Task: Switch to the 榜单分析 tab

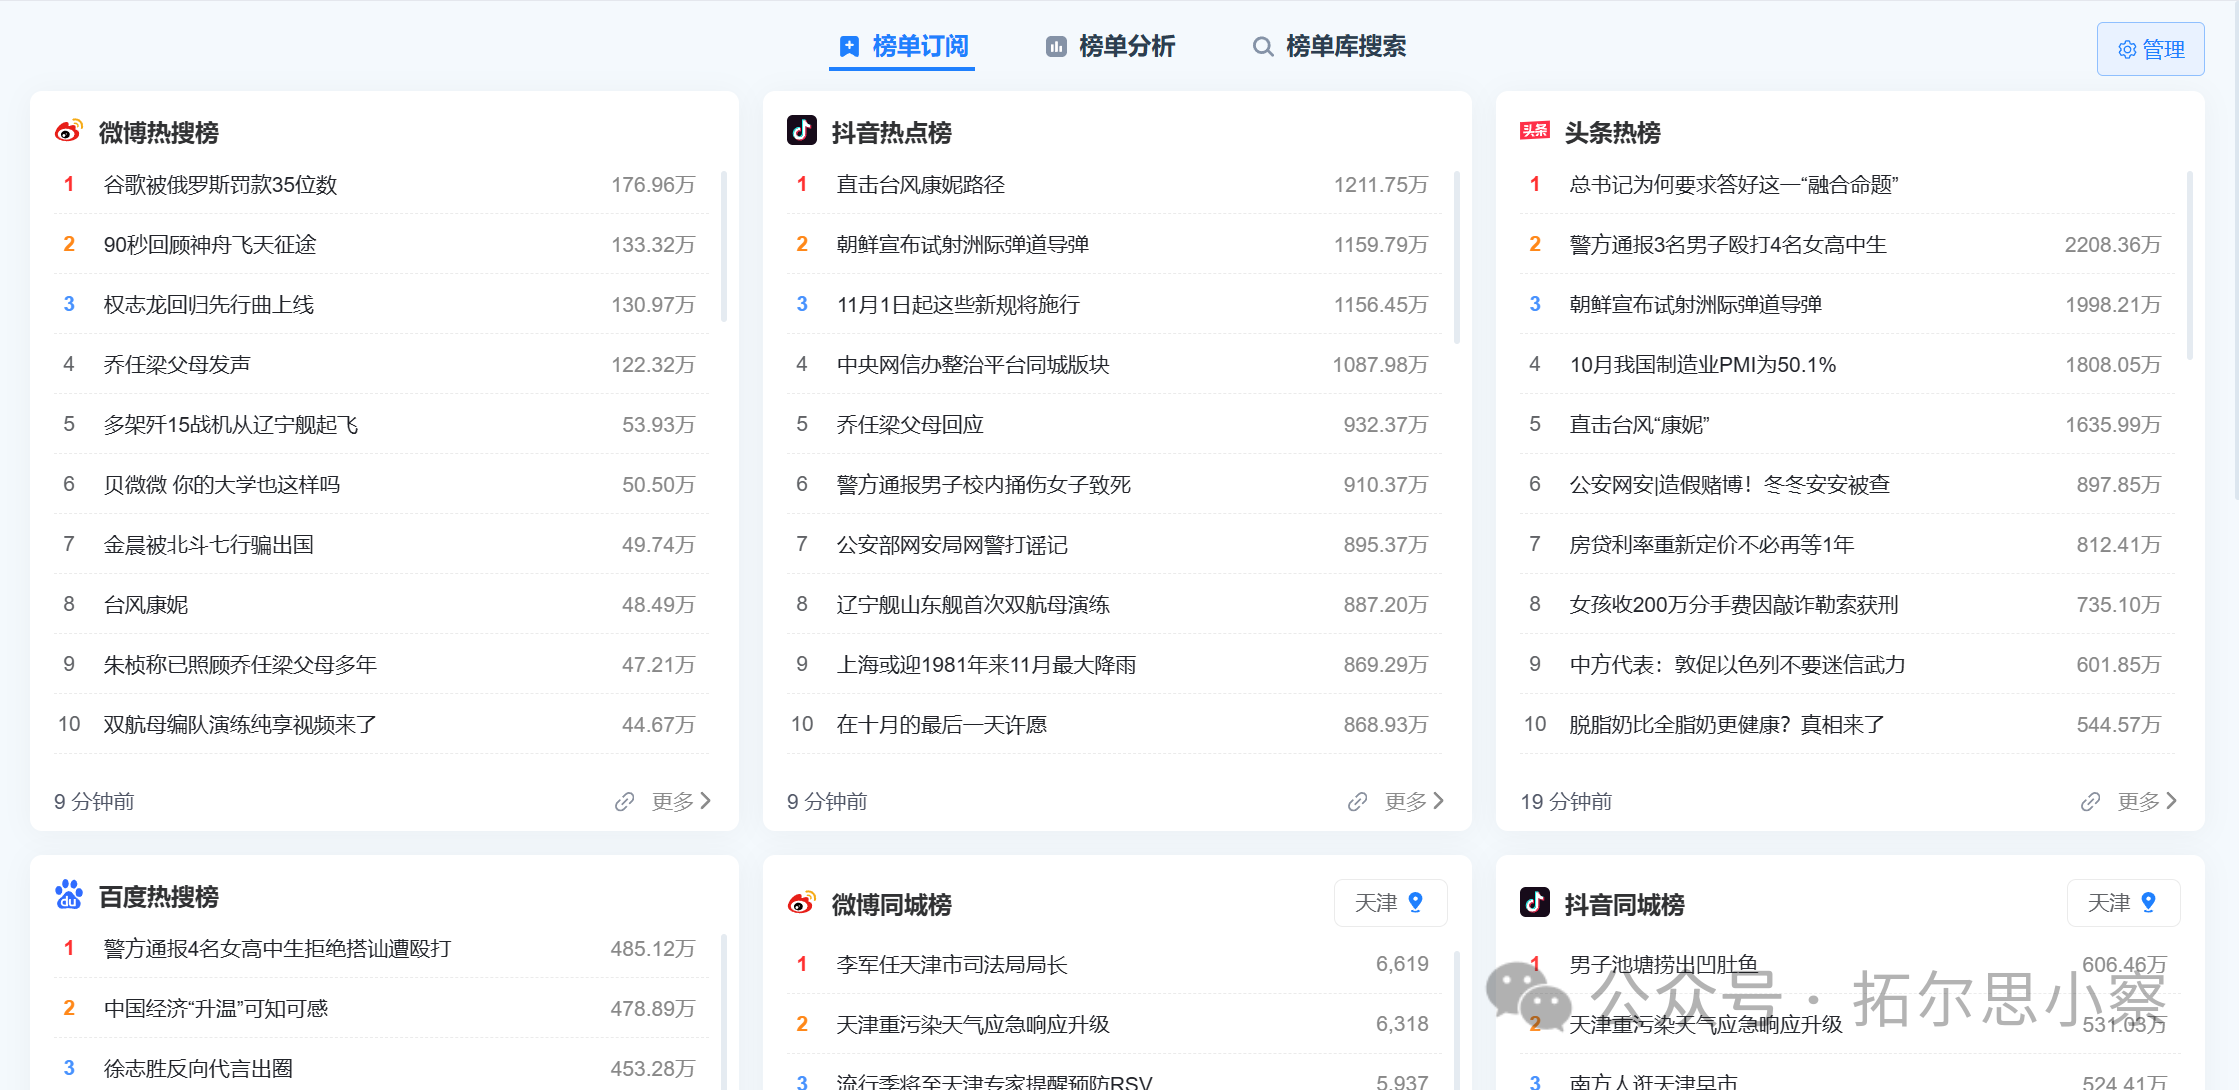Action: [x=1110, y=47]
